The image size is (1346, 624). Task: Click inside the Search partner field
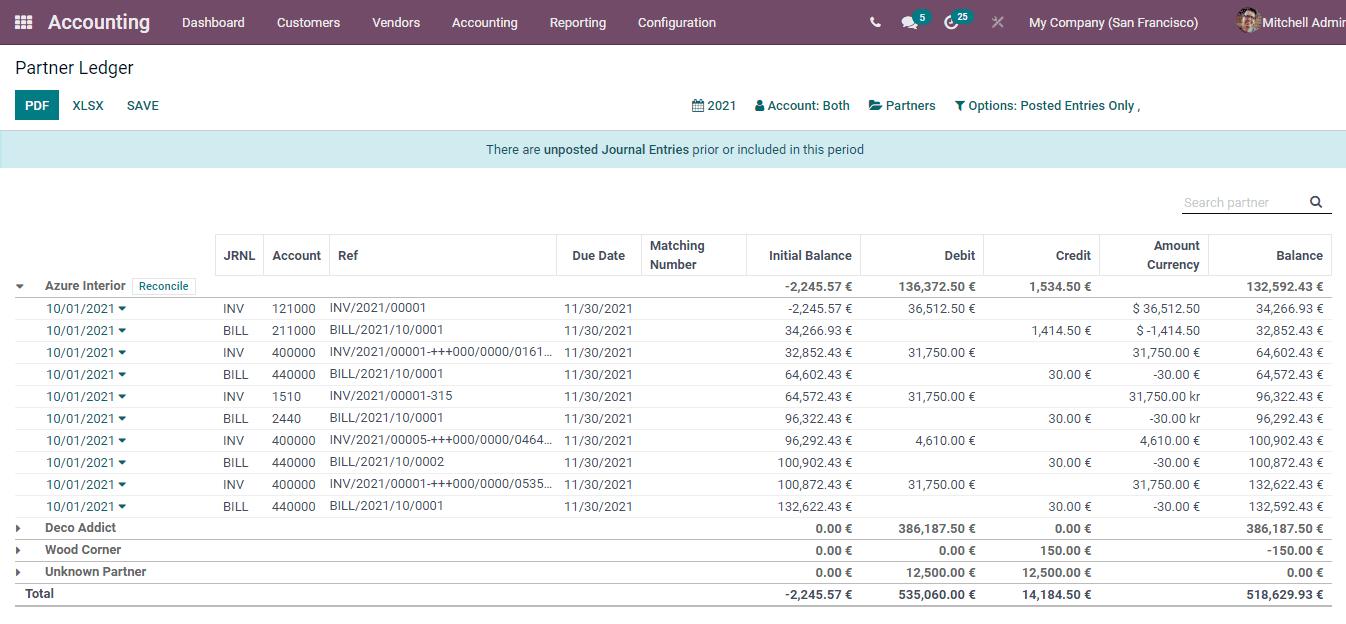pyautogui.click(x=1240, y=201)
